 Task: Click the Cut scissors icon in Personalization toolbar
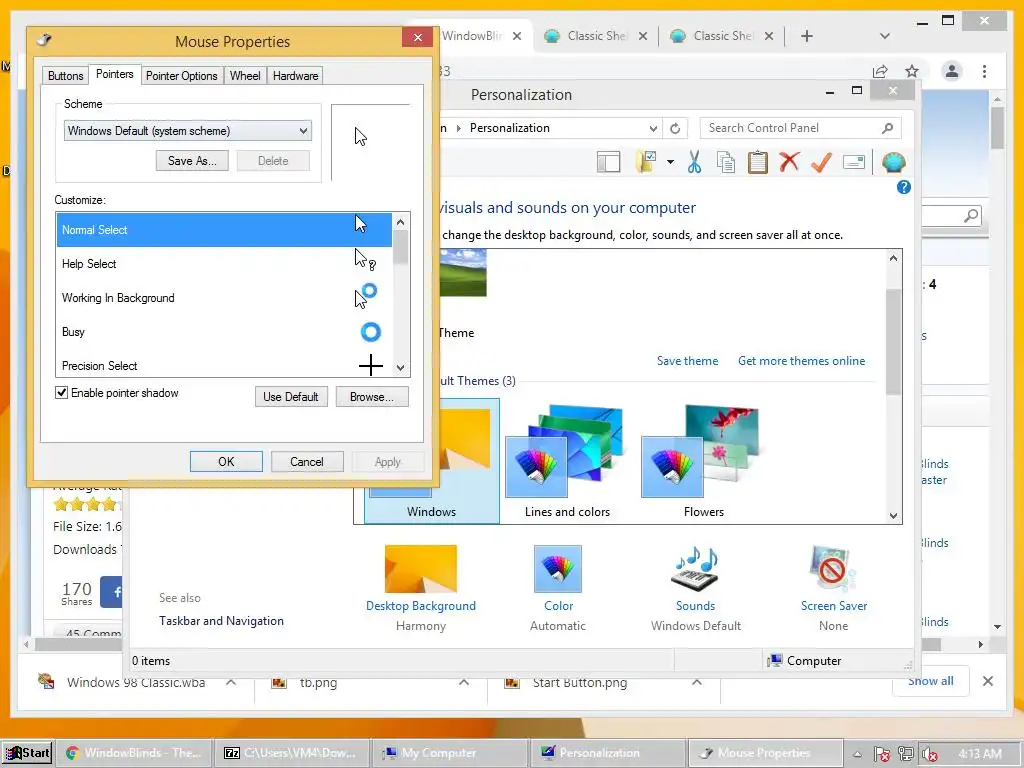pyautogui.click(x=694, y=161)
